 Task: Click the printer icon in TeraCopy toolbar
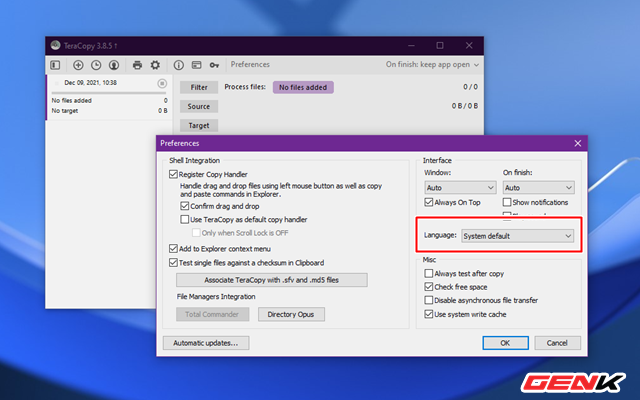click(x=138, y=65)
